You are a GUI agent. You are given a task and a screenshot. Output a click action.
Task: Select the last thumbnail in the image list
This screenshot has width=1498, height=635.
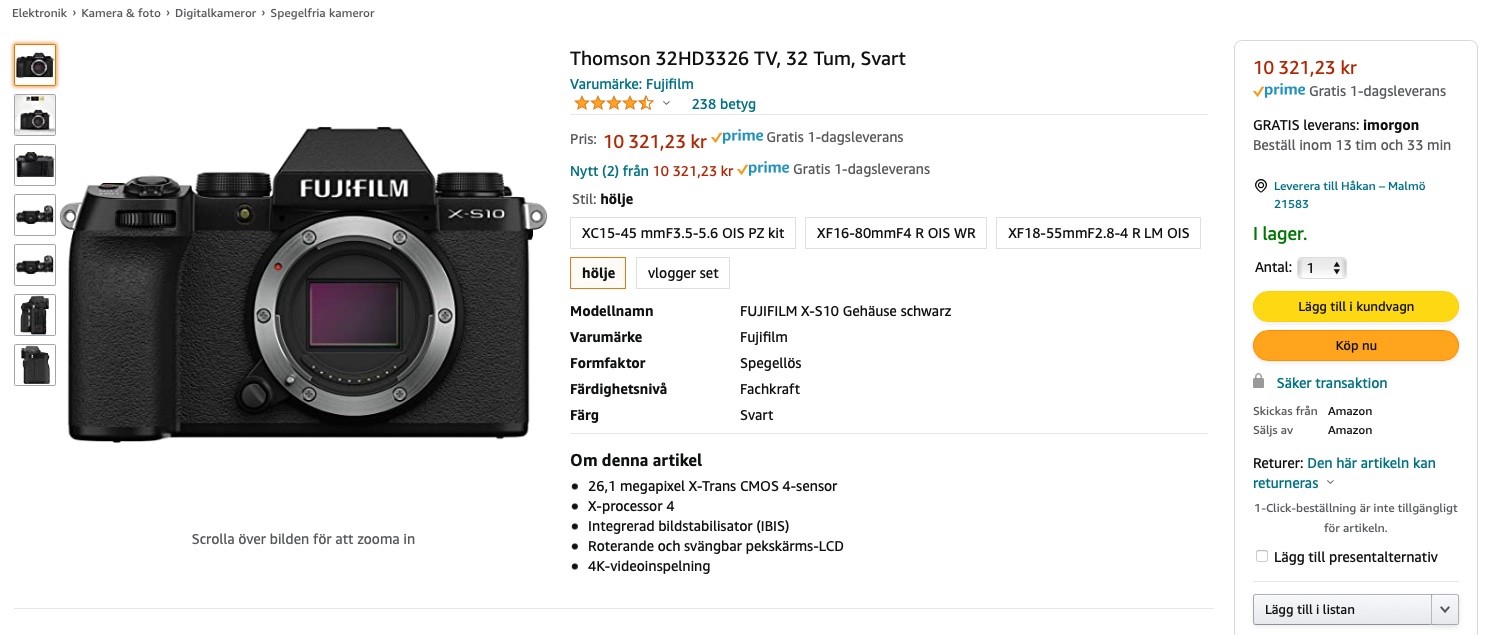[35, 365]
